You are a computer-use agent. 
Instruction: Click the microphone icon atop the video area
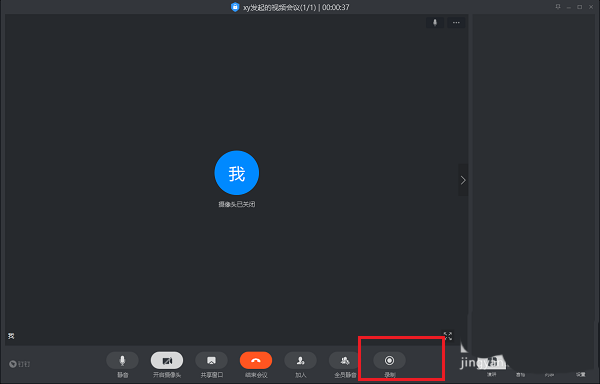click(x=435, y=23)
